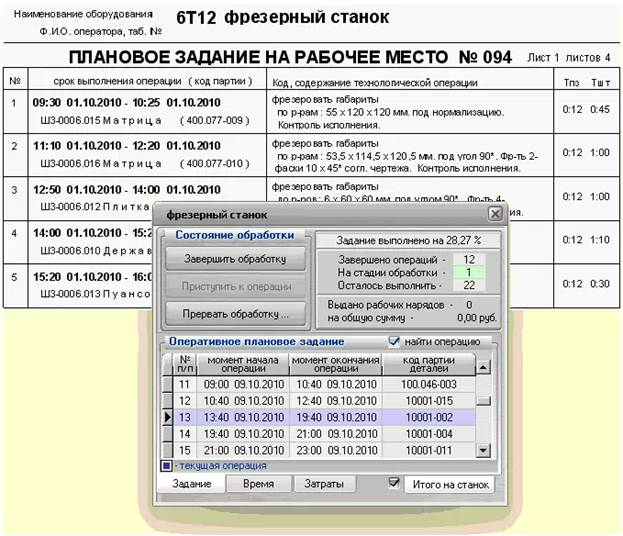Click end time 19:40 09.10.2010 in row 13

[x=336, y=417]
